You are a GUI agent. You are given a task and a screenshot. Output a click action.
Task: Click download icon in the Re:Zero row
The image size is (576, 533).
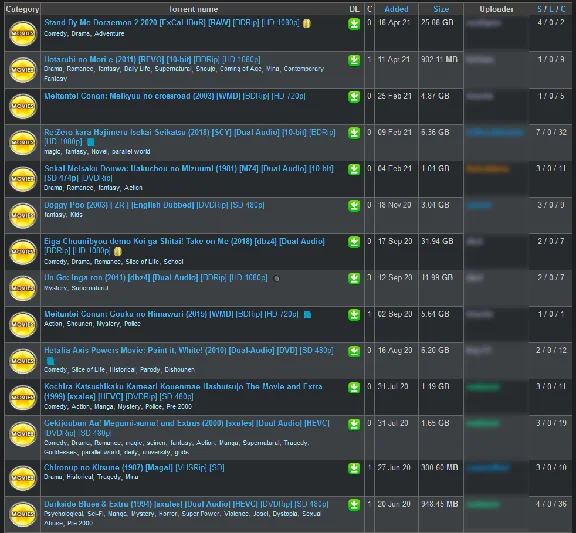[x=354, y=133]
